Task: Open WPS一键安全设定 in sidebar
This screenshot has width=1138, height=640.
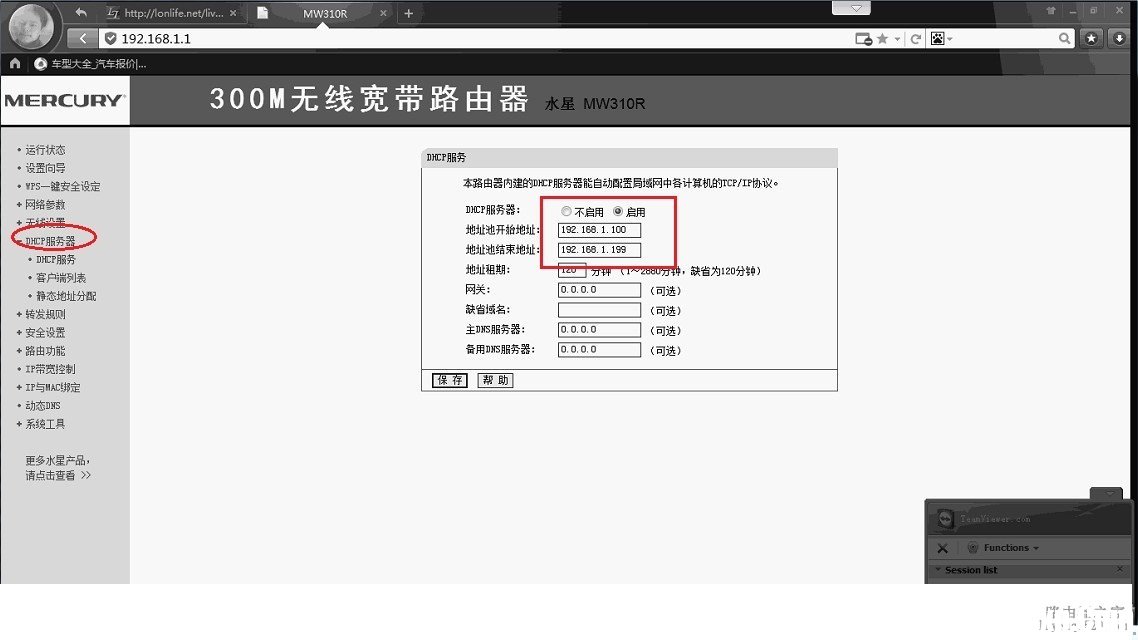Action: point(62,186)
